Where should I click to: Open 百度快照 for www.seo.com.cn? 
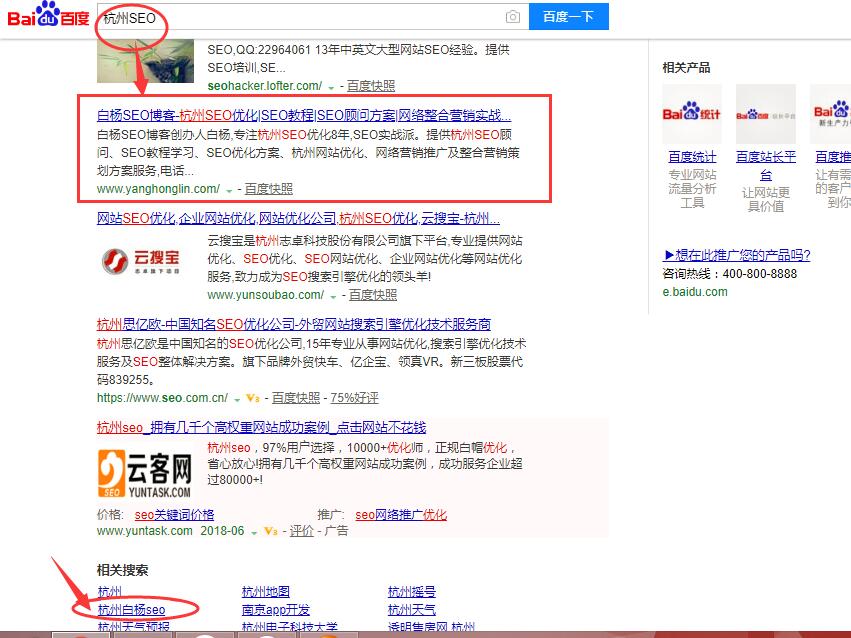click(296, 398)
